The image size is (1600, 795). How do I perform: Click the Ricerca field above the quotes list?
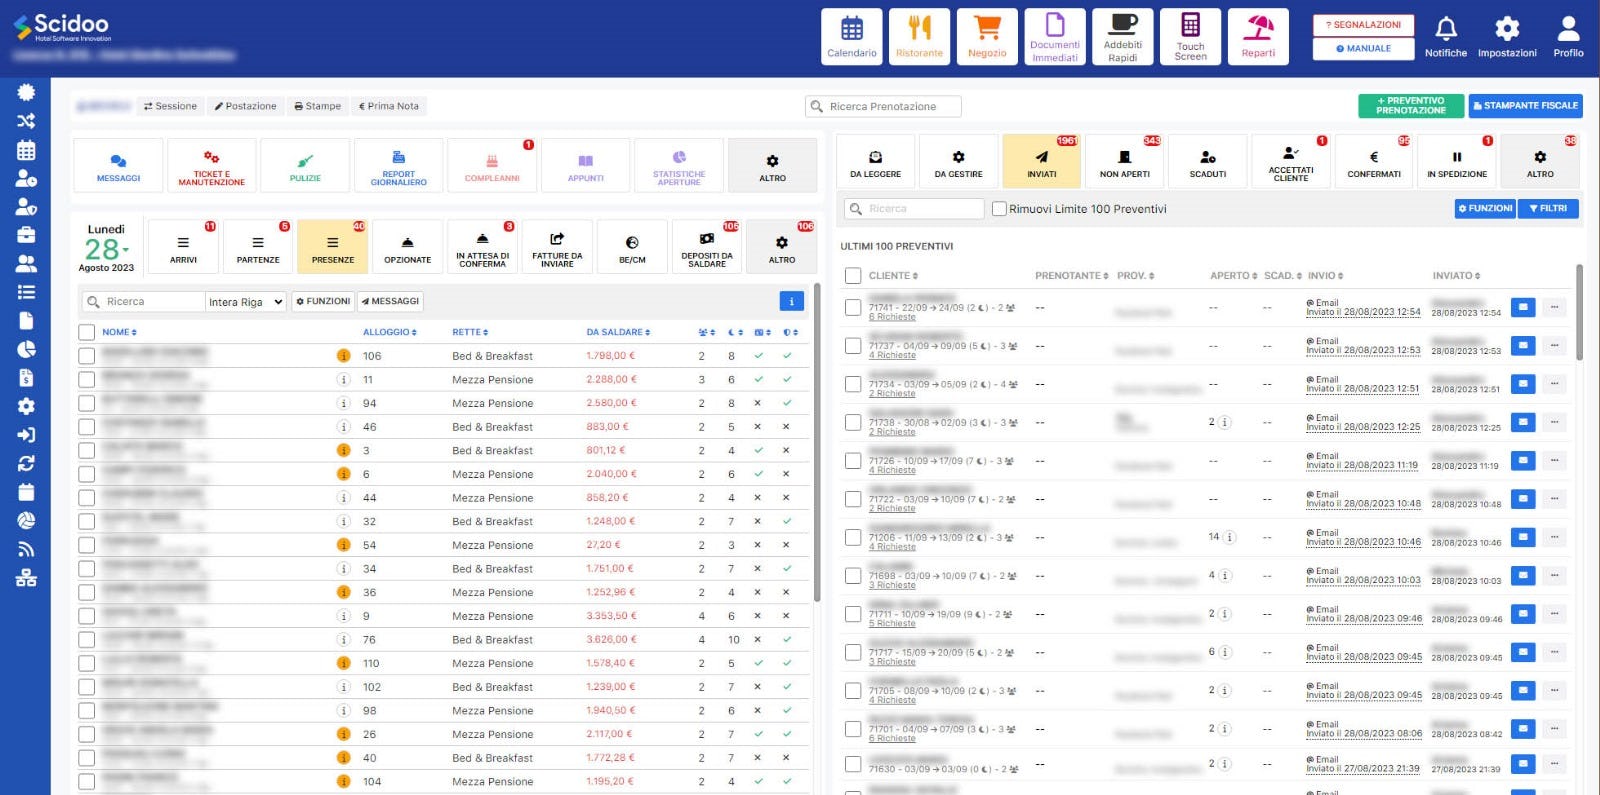coord(914,208)
